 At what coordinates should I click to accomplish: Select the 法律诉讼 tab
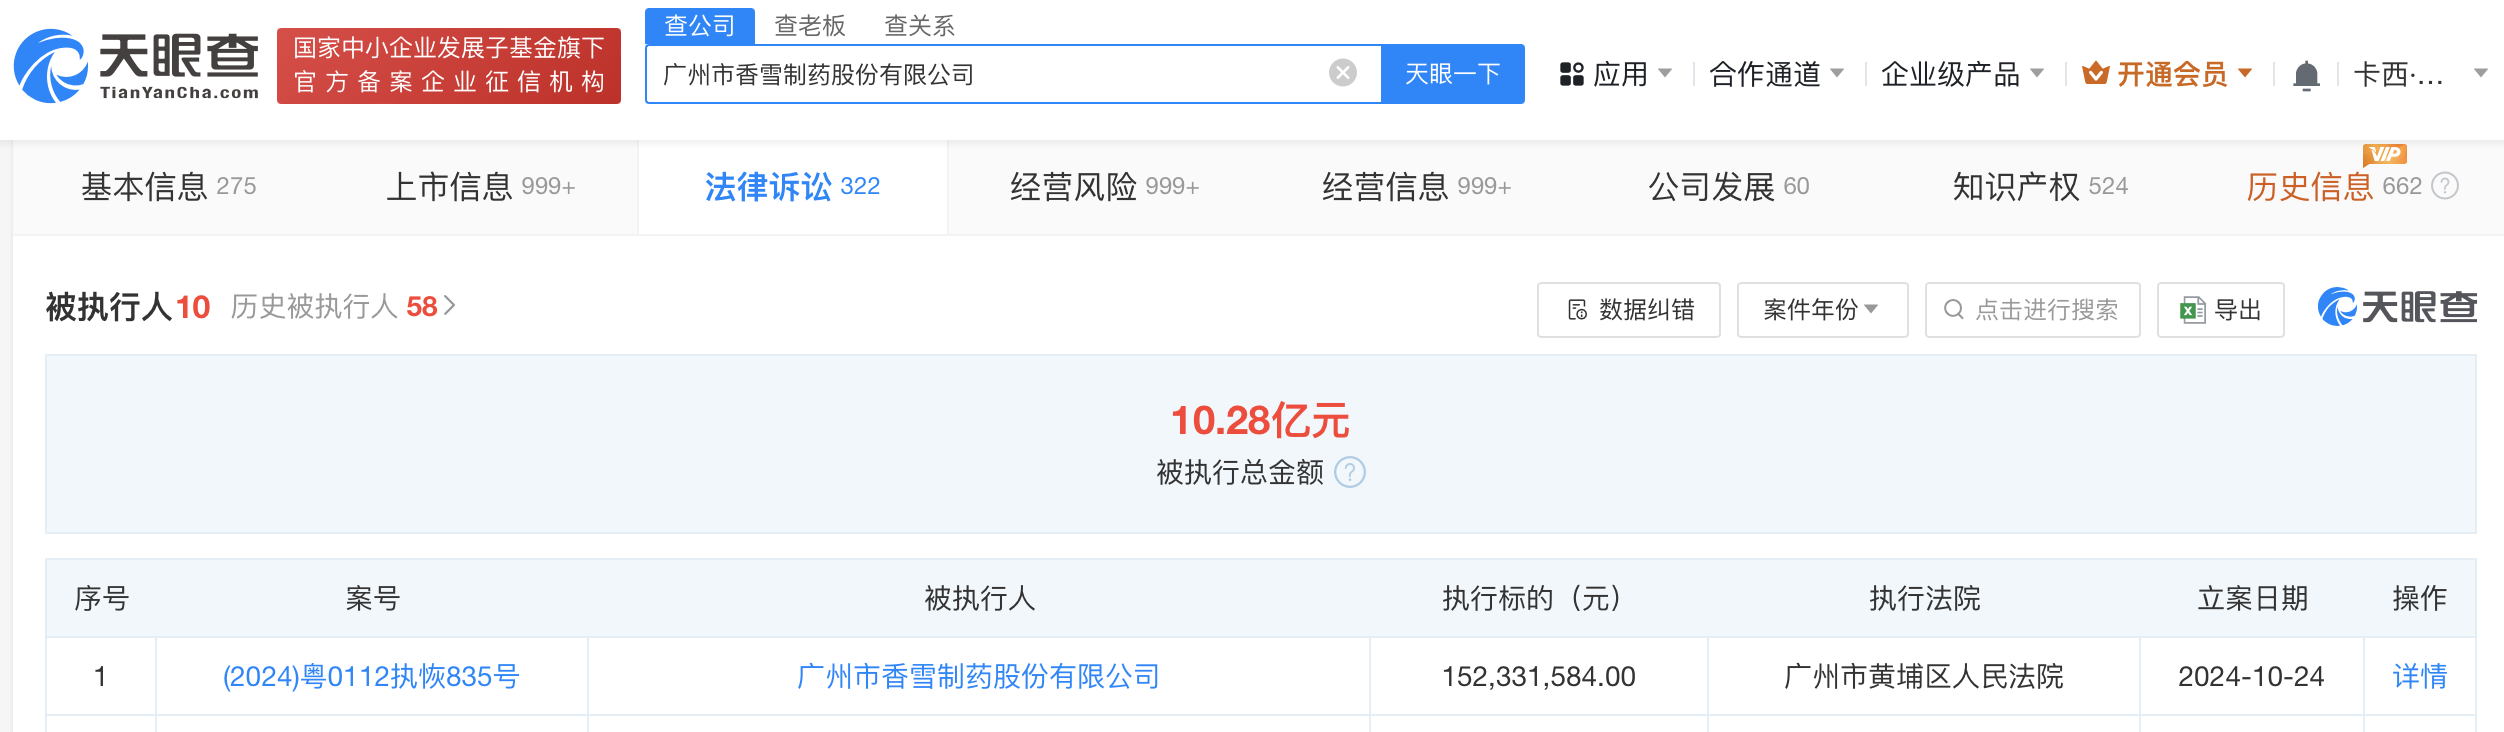(x=792, y=187)
